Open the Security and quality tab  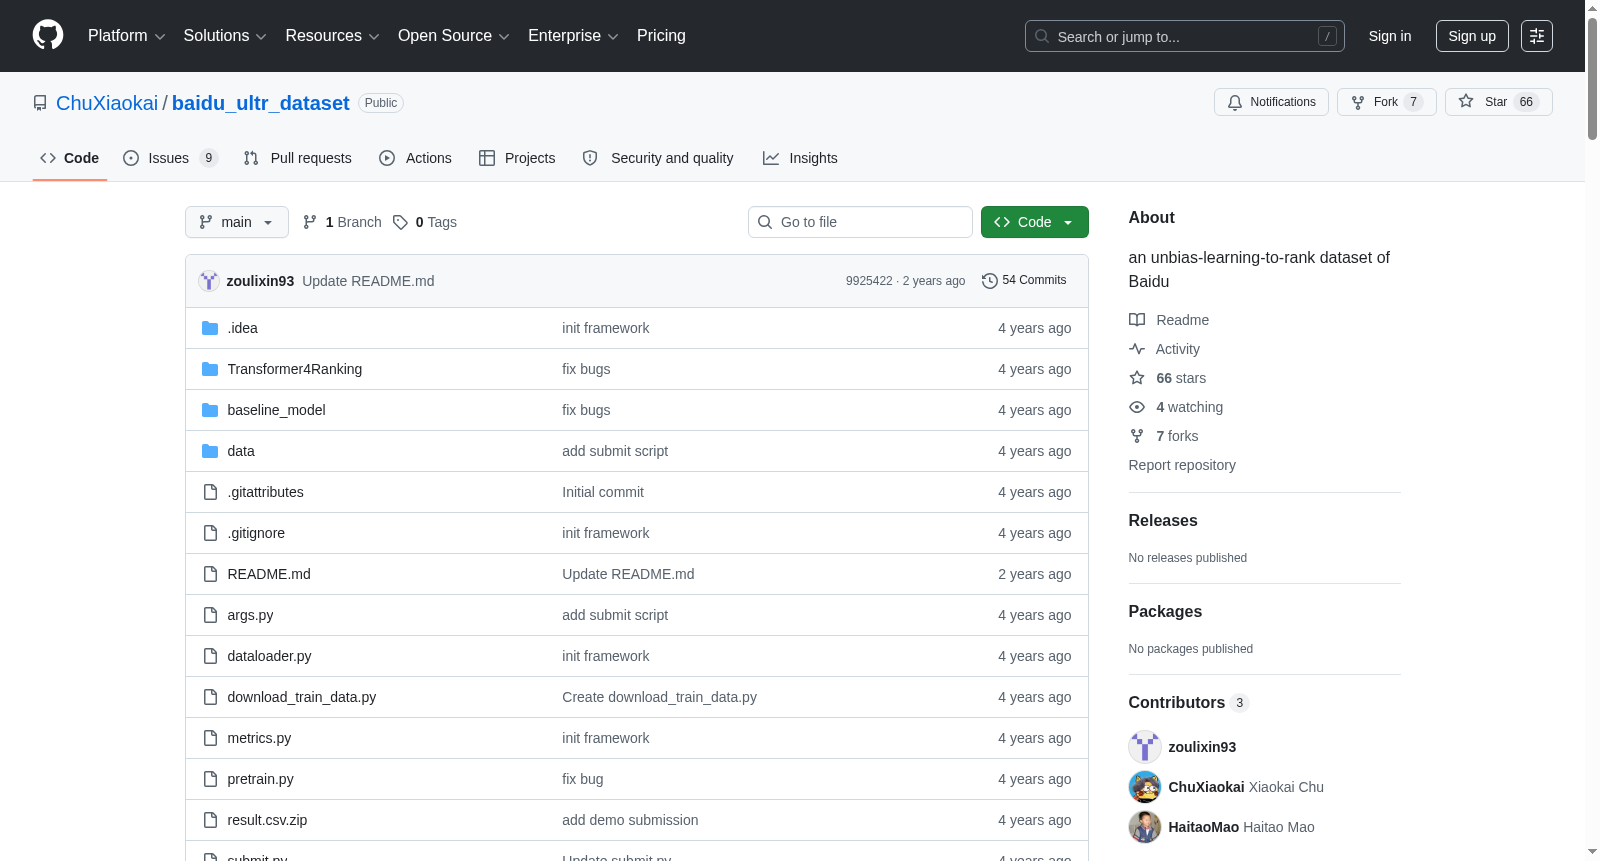pyautogui.click(x=658, y=158)
